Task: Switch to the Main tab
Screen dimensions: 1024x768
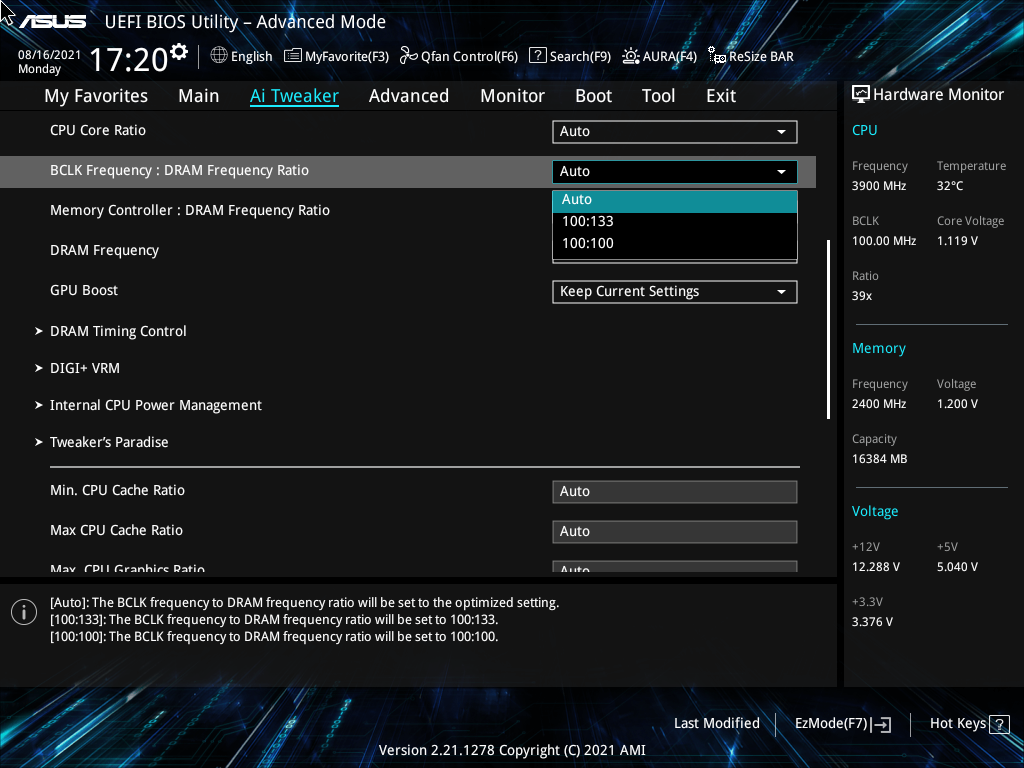Action: pos(199,96)
